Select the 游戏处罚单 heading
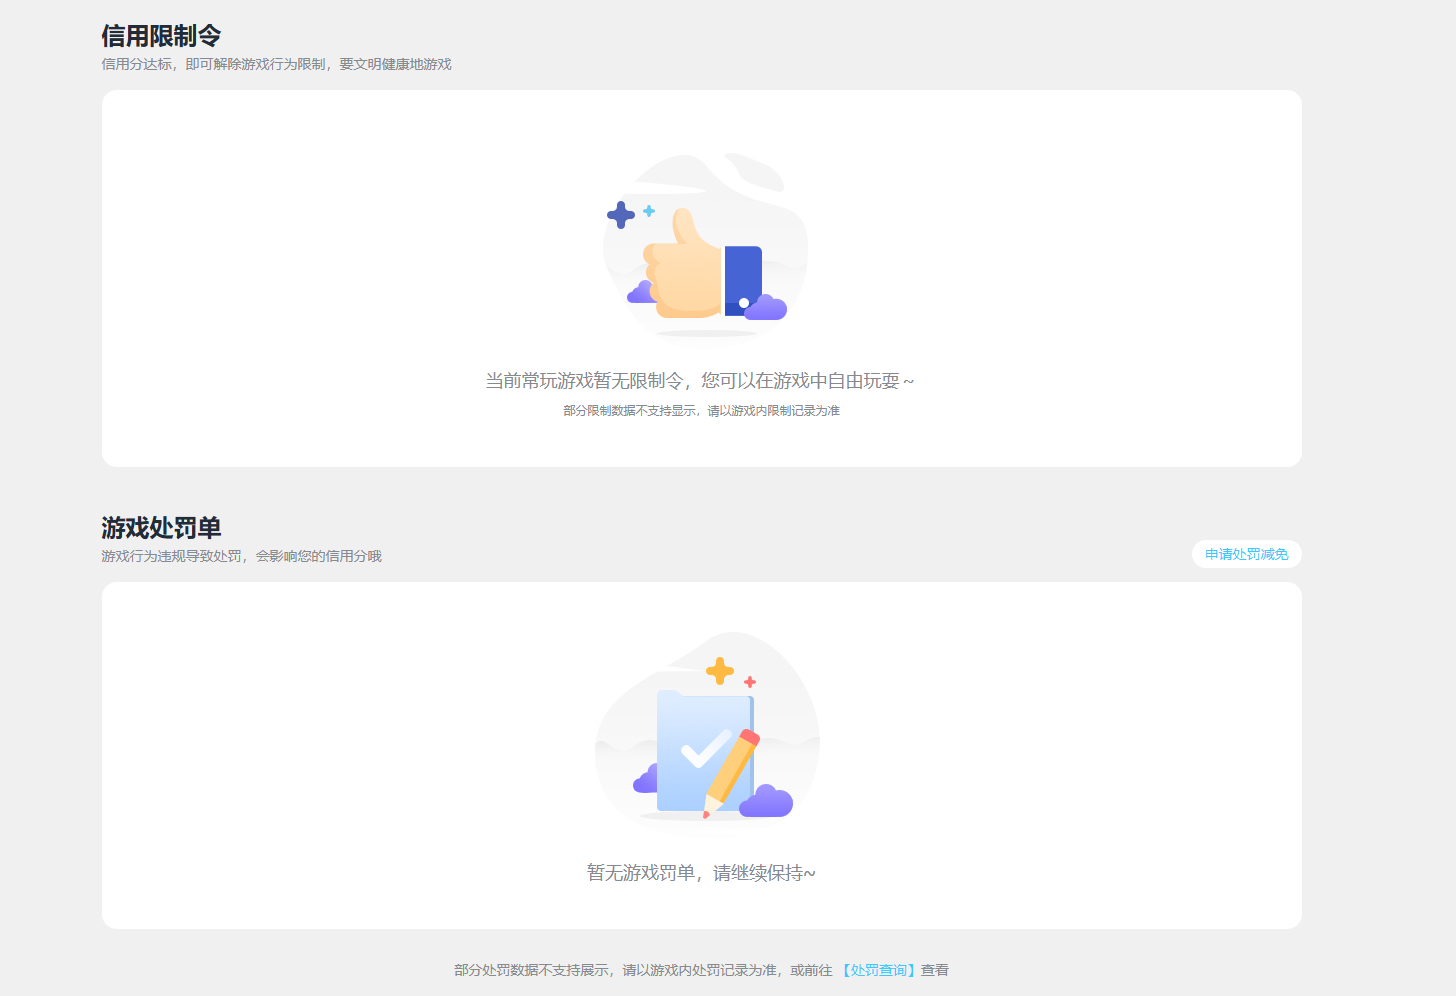1456x996 pixels. click(x=161, y=528)
